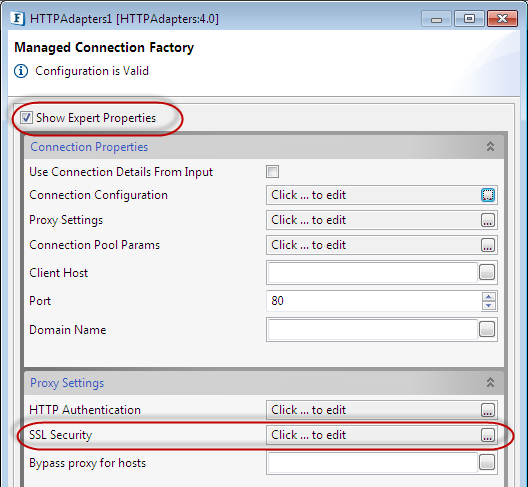528x487 pixels.
Task: Collapse the Connection Properties section
Action: pos(490,147)
